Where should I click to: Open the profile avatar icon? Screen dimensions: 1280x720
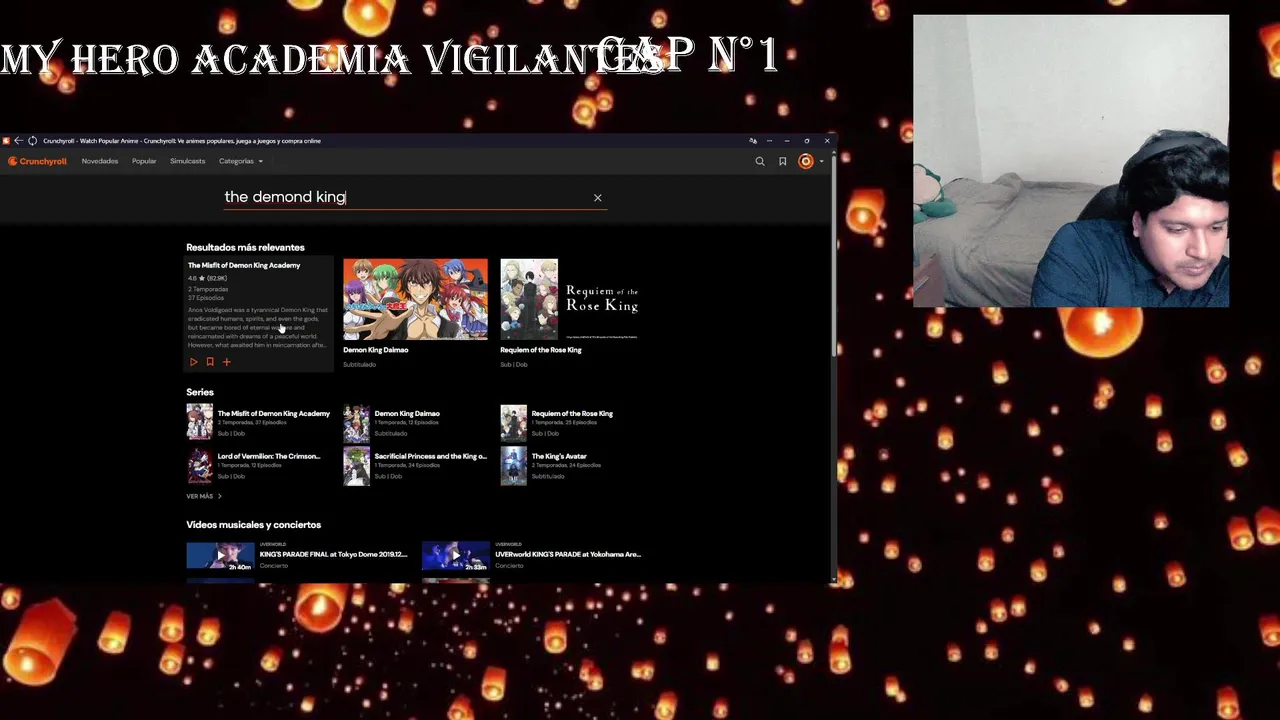coord(806,161)
